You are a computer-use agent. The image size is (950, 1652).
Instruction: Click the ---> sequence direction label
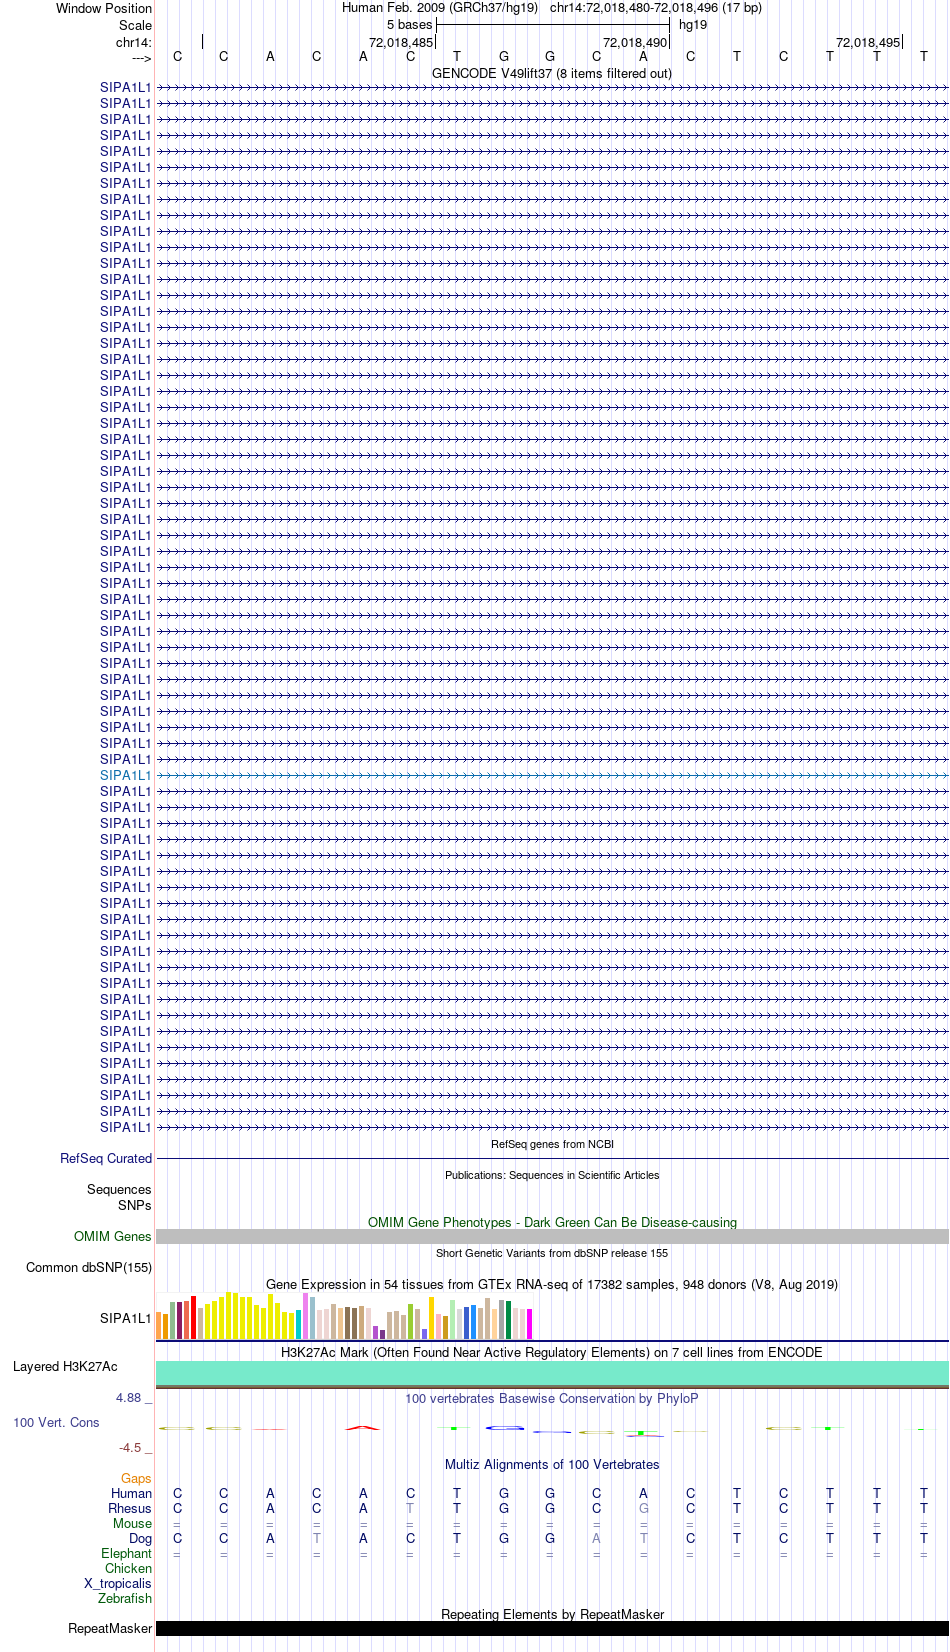[141, 58]
